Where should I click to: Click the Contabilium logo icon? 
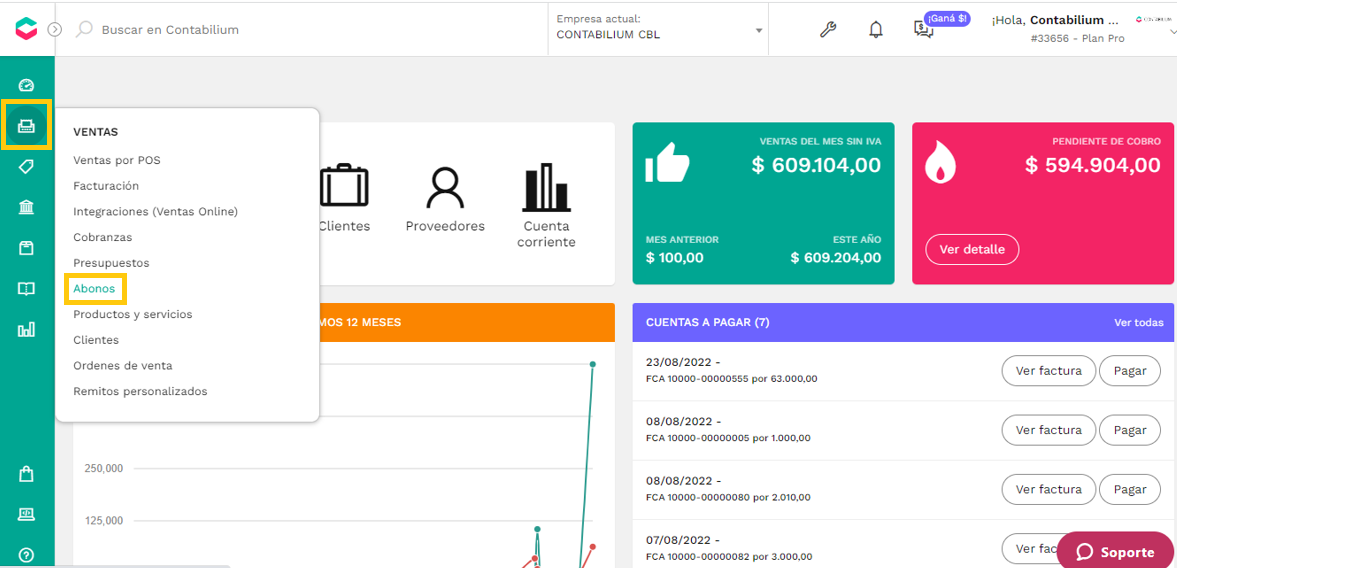tap(26, 29)
